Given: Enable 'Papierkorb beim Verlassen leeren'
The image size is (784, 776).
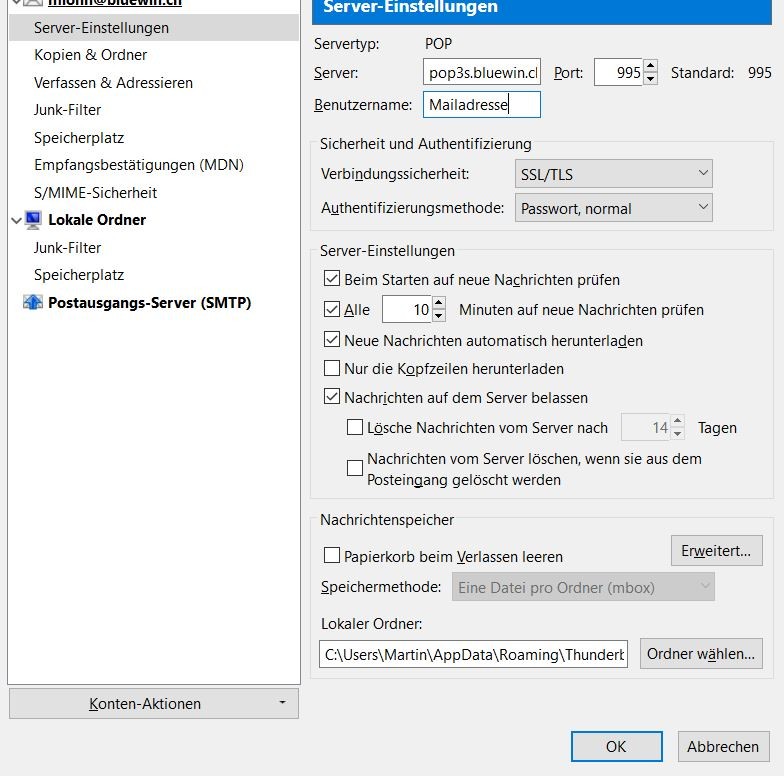Looking at the screenshot, I should pyautogui.click(x=332, y=556).
